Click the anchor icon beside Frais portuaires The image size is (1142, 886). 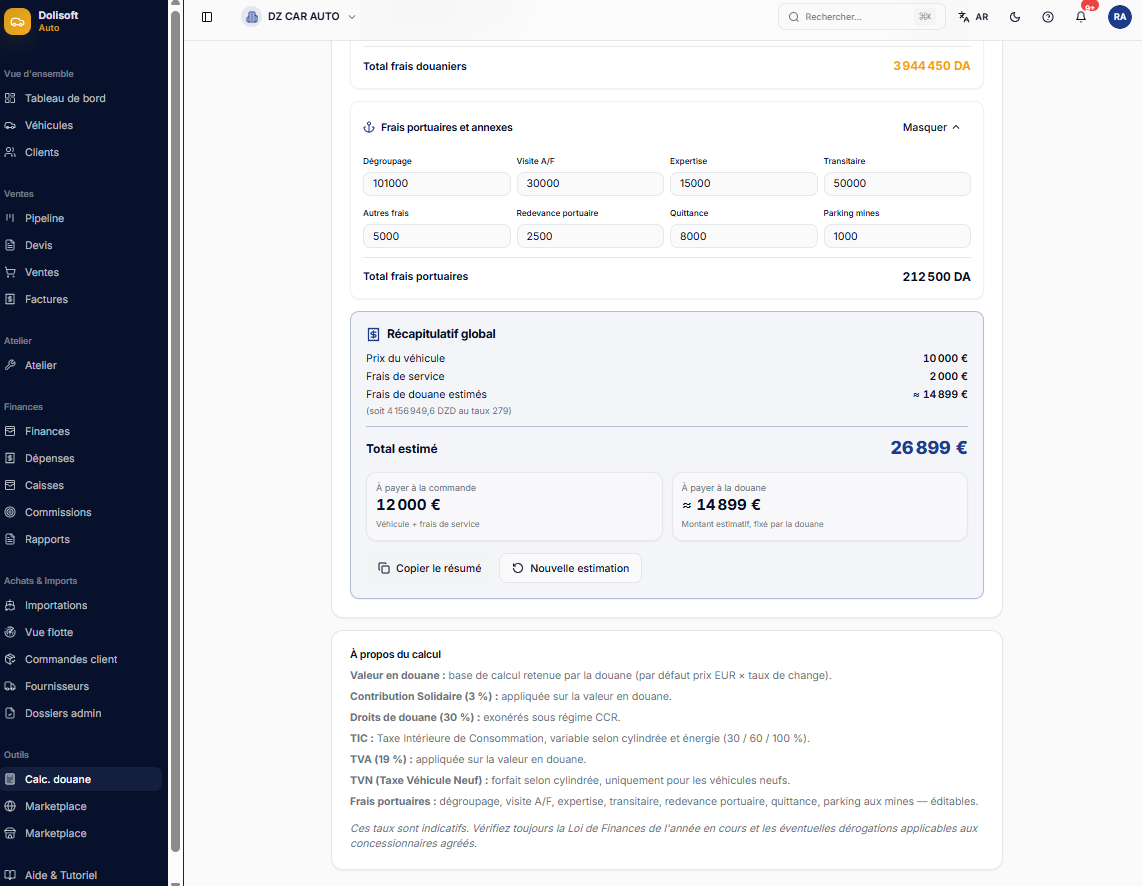(x=369, y=127)
